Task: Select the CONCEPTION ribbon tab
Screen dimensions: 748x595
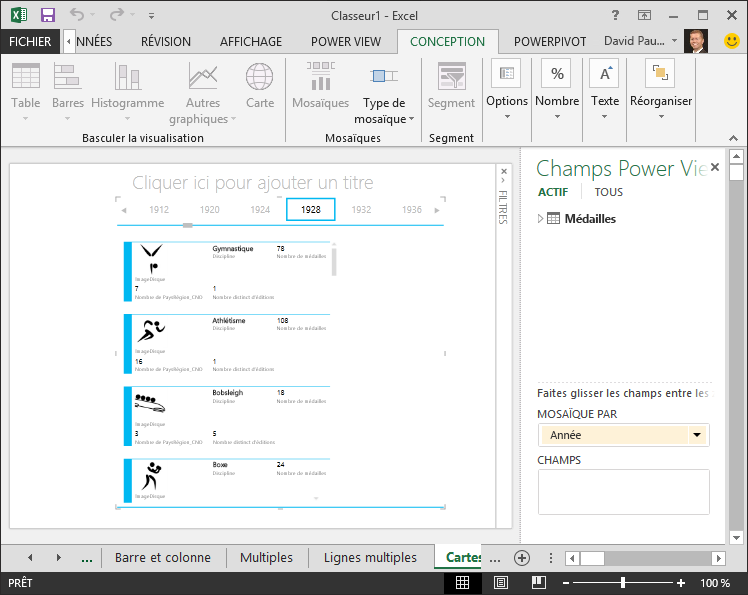Action: [447, 42]
